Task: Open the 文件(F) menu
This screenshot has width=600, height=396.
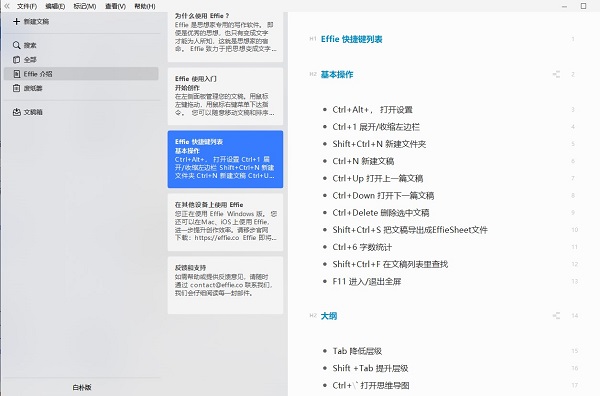Action: pyautogui.click(x=27, y=6)
